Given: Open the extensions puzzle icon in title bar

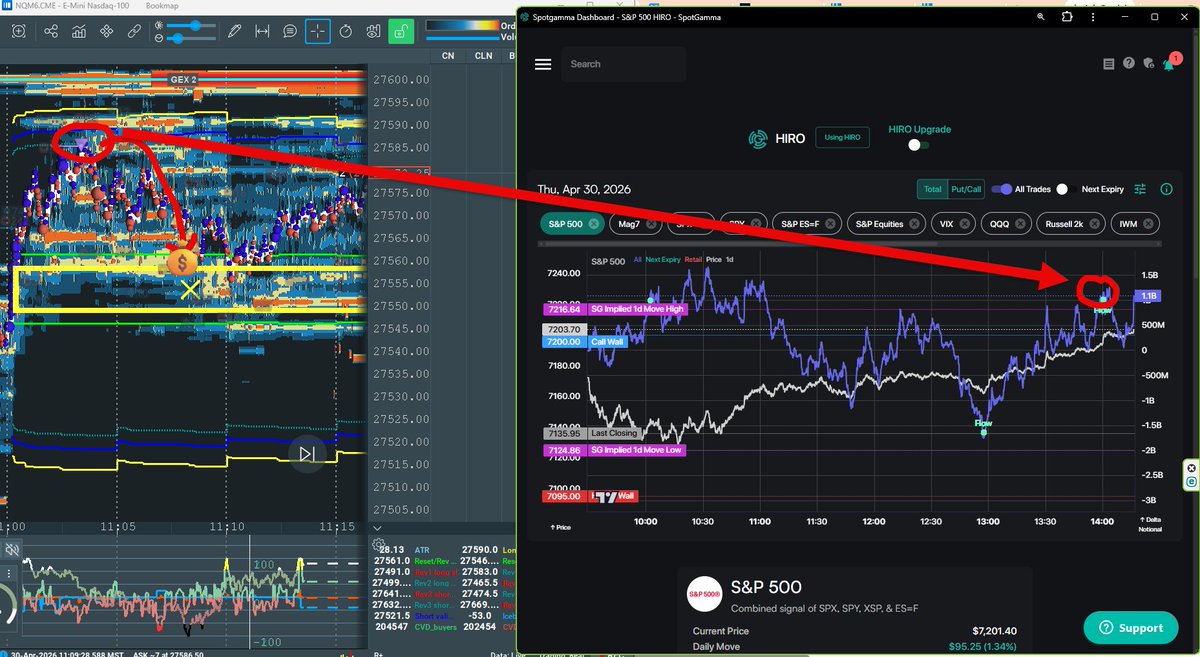Looking at the screenshot, I should coord(1066,17).
